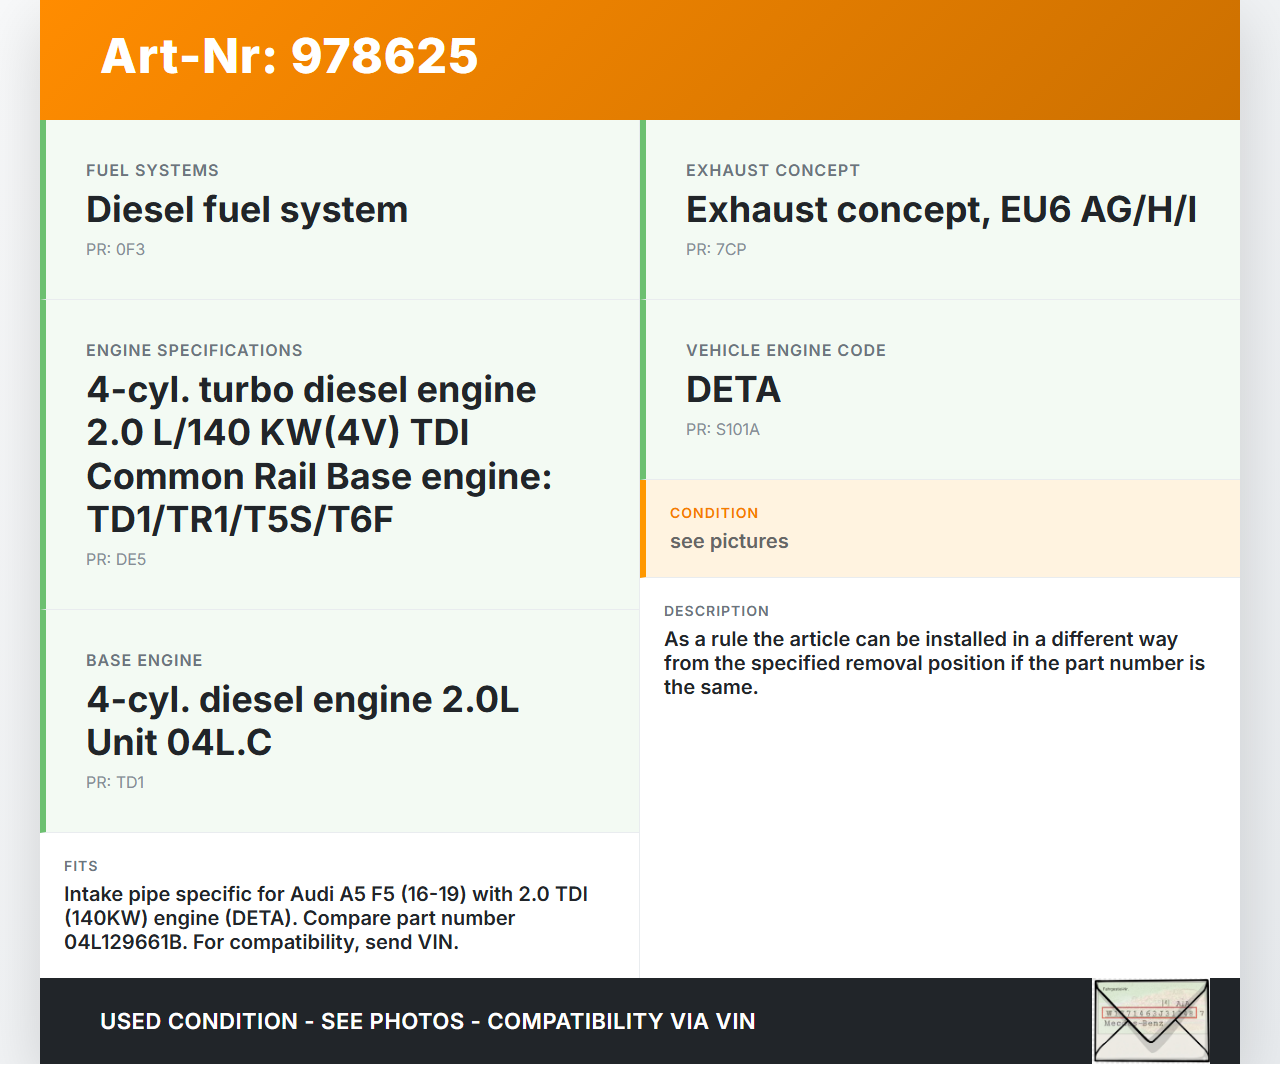This screenshot has height=1065, width=1280.
Task: Click the DETA vehicle engine code
Action: [x=733, y=390]
